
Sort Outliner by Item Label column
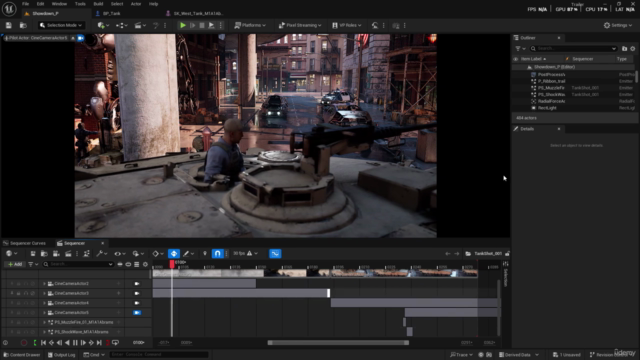tap(533, 59)
